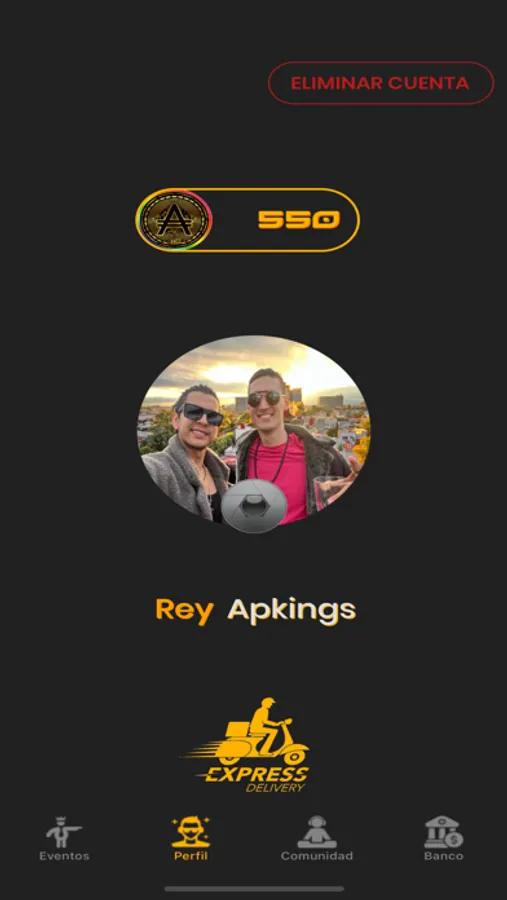Tap the home indicator bar
The height and width of the screenshot is (900, 507).
(x=254, y=889)
